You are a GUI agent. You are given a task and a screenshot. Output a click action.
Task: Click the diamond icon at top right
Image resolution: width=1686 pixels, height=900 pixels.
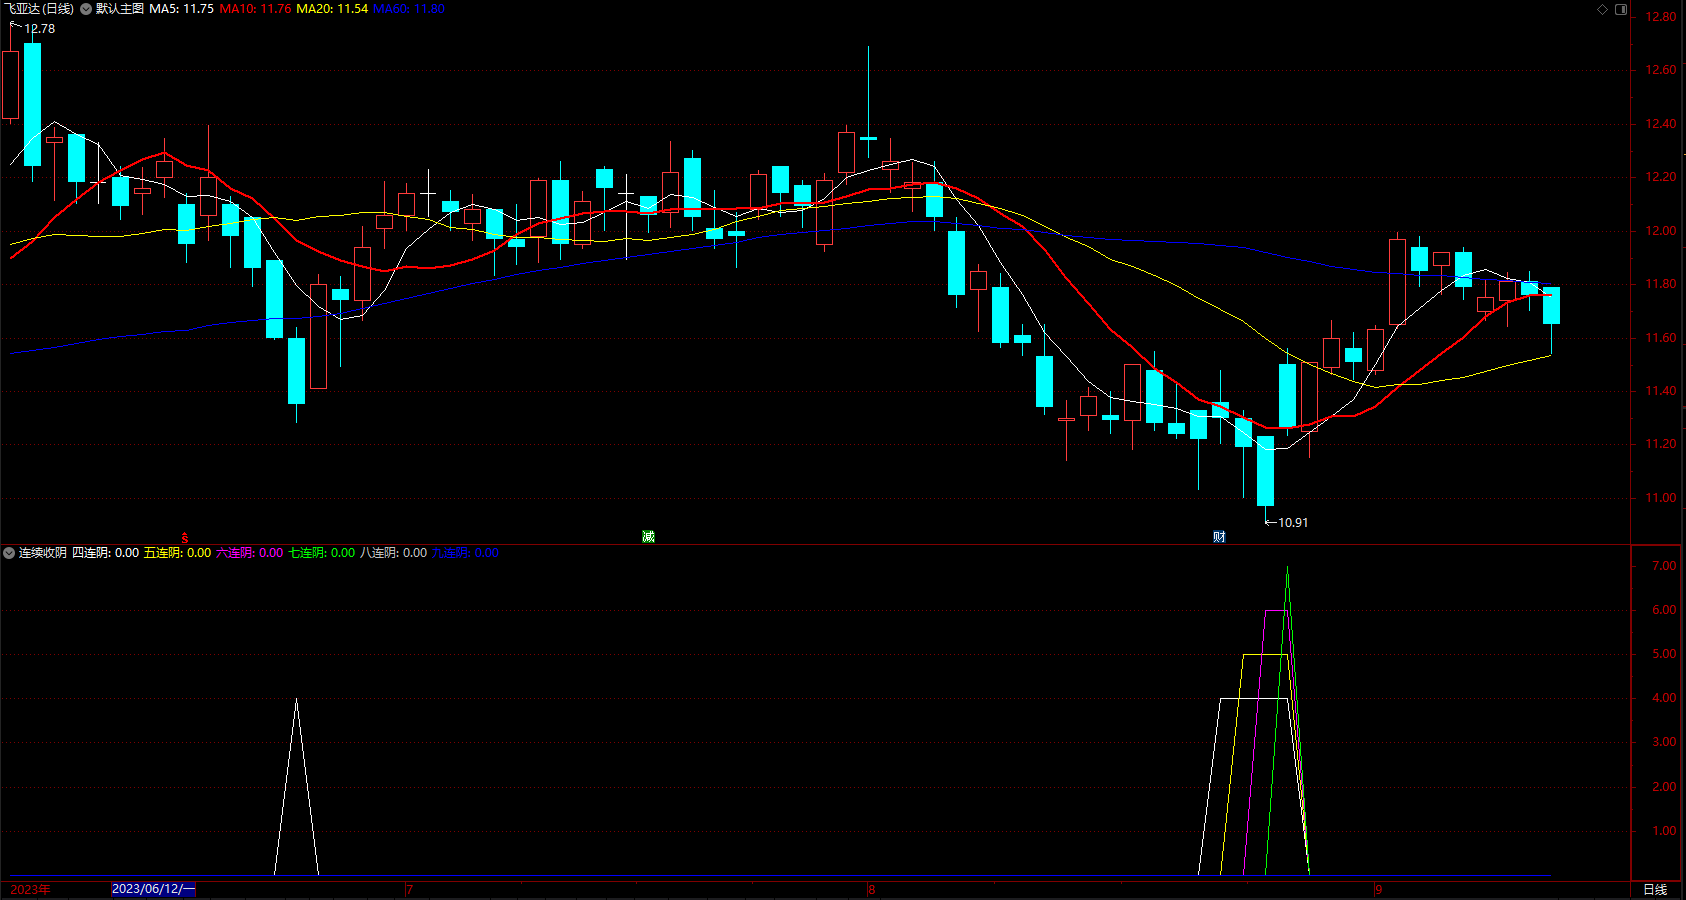tap(1602, 9)
